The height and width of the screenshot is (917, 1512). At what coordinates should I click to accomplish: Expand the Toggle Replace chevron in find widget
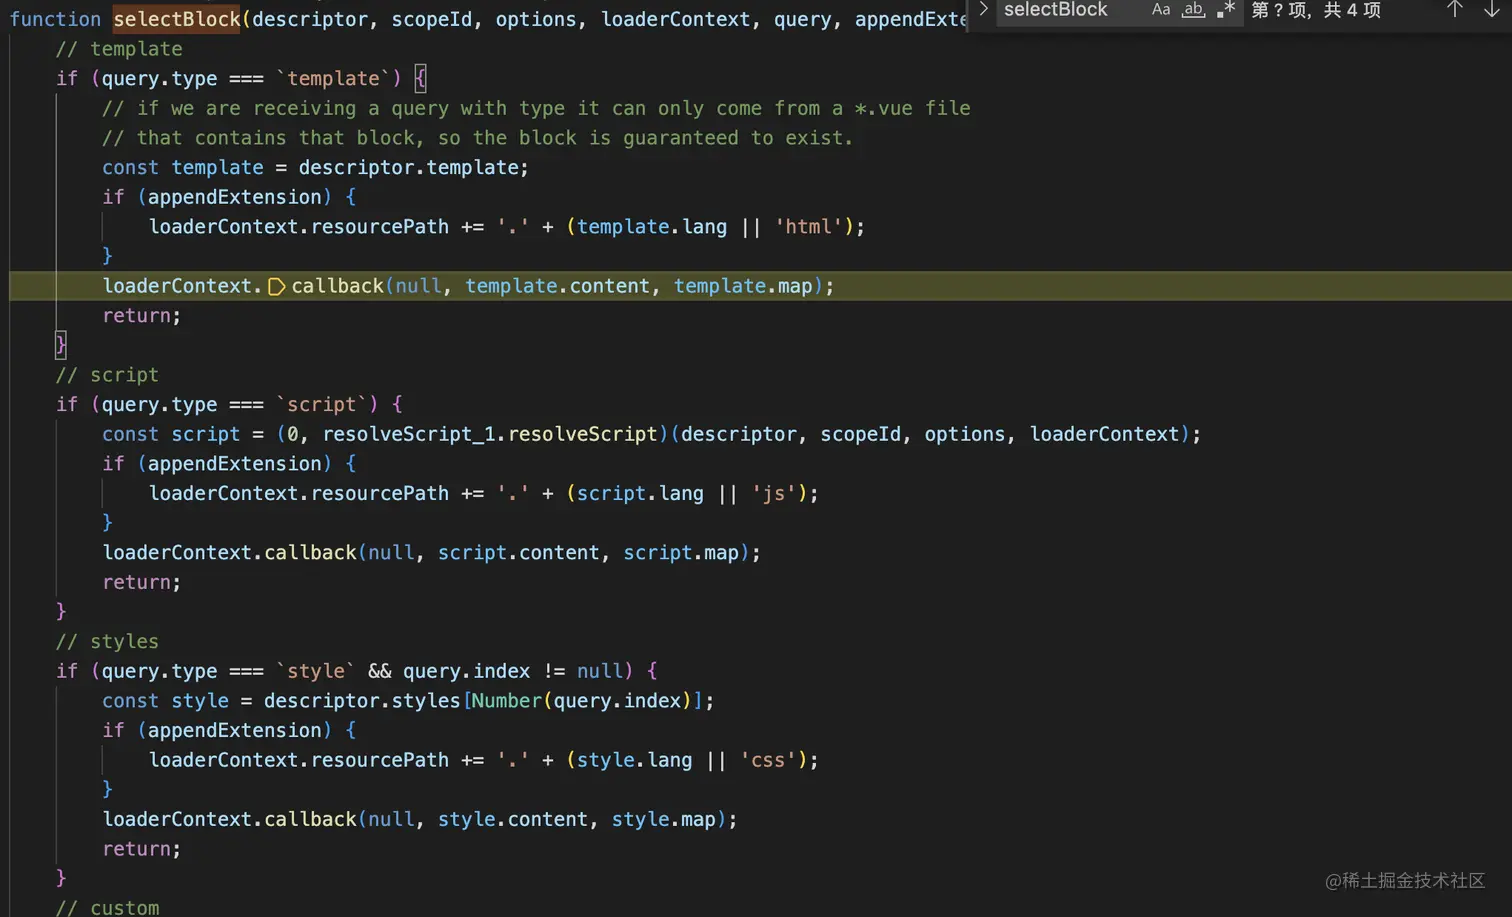click(x=984, y=10)
